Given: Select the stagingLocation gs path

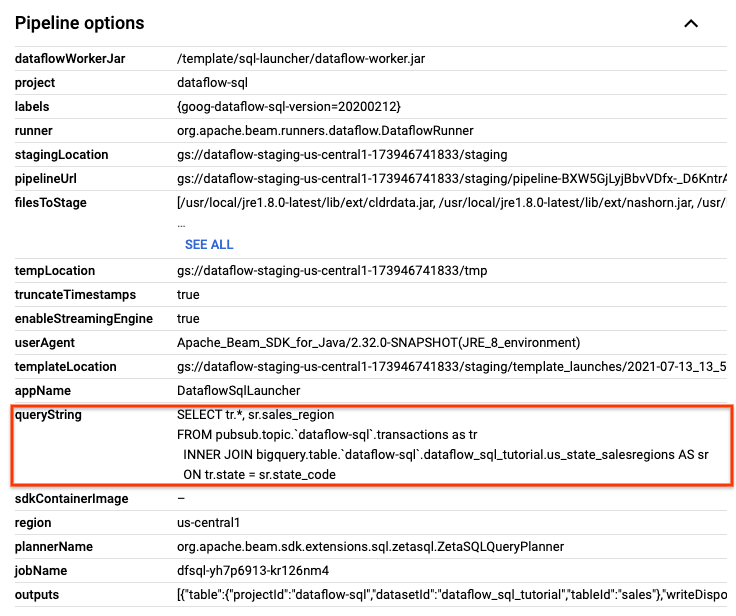Looking at the screenshot, I should point(342,155).
